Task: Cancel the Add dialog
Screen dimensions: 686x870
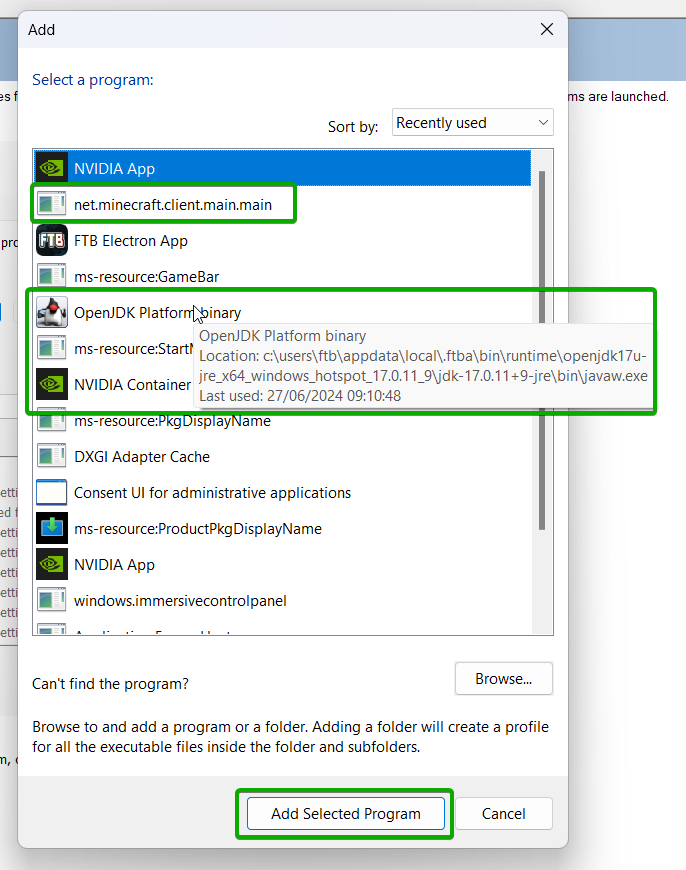Action: click(504, 814)
